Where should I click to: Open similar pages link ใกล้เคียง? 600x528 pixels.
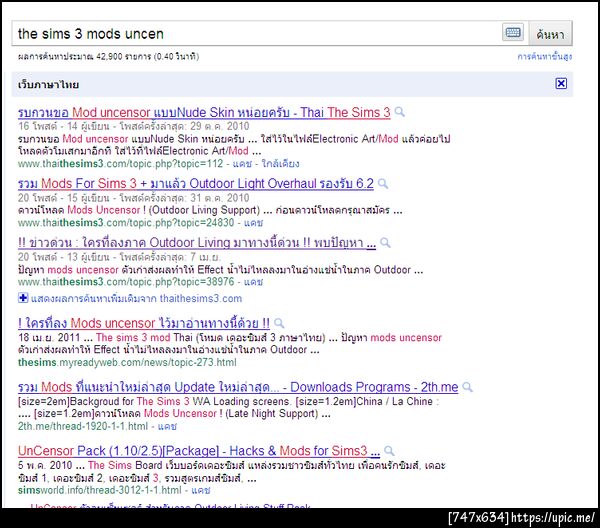pyautogui.click(x=280, y=164)
